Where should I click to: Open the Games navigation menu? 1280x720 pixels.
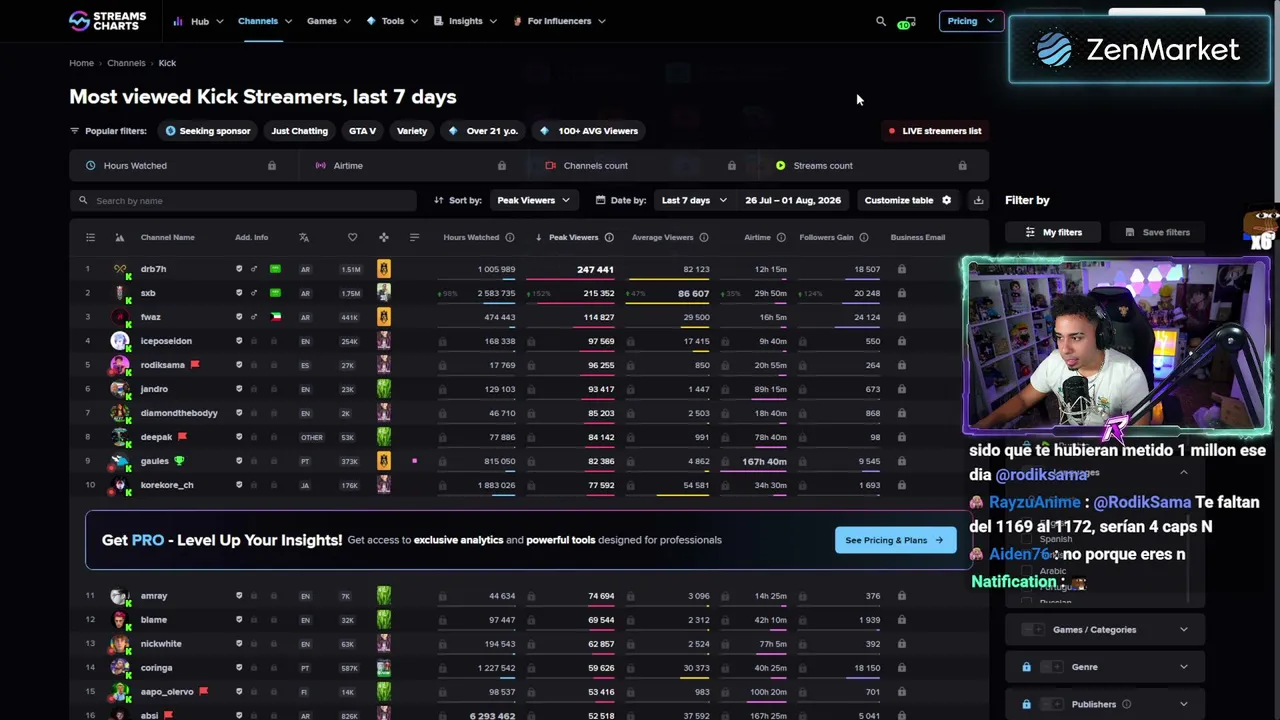point(329,21)
